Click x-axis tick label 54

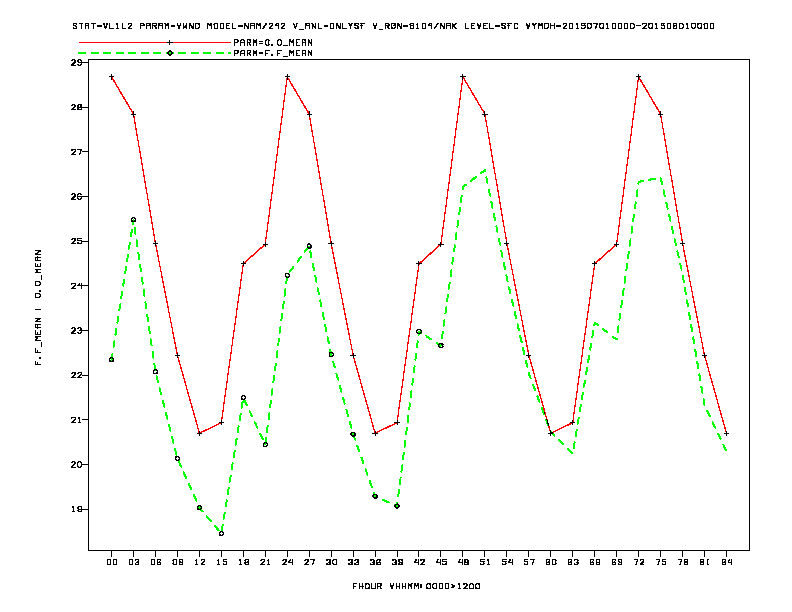click(507, 562)
